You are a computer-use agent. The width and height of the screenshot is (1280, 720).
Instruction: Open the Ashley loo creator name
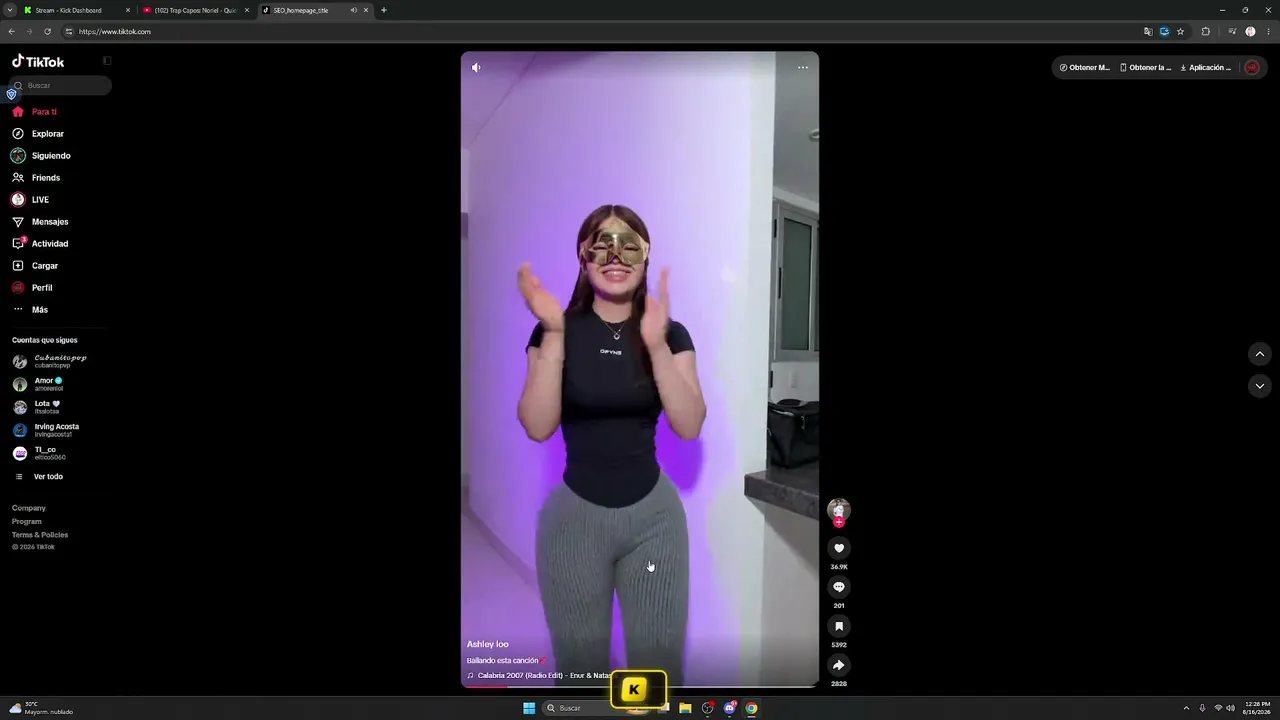(x=488, y=645)
